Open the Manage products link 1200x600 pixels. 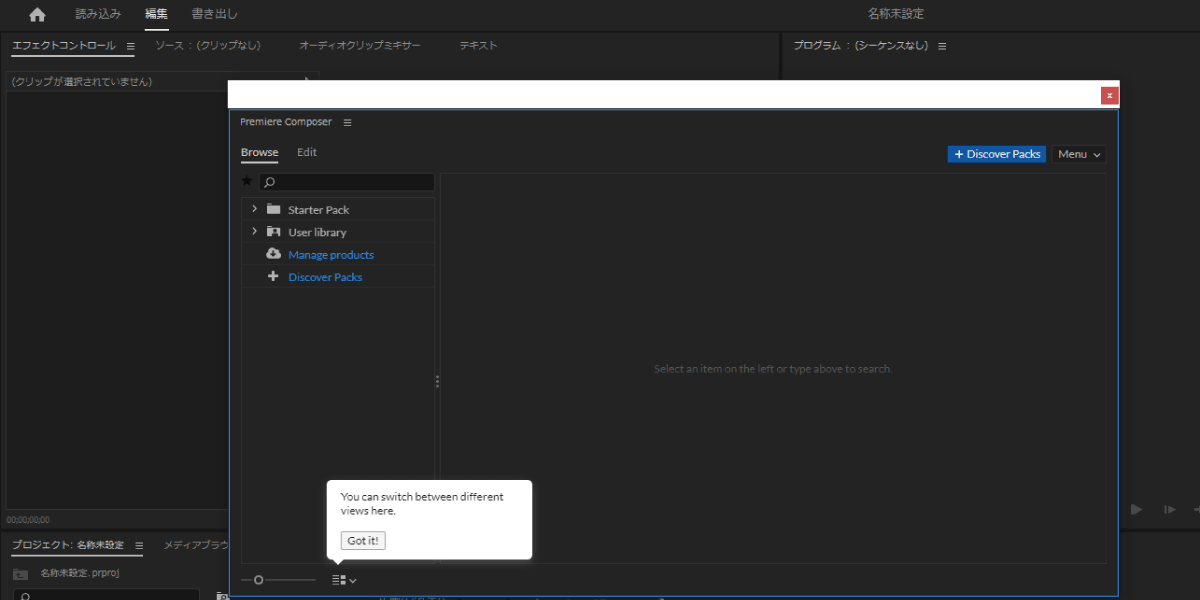(331, 255)
